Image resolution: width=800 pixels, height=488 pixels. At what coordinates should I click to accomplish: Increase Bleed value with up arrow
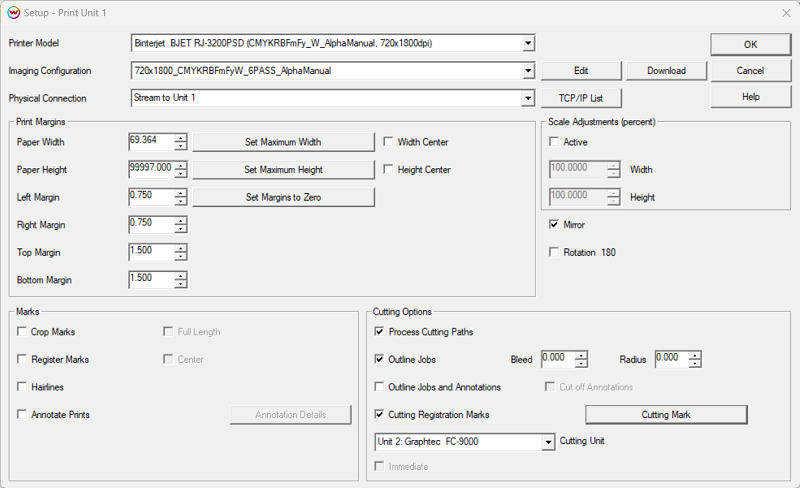click(581, 355)
